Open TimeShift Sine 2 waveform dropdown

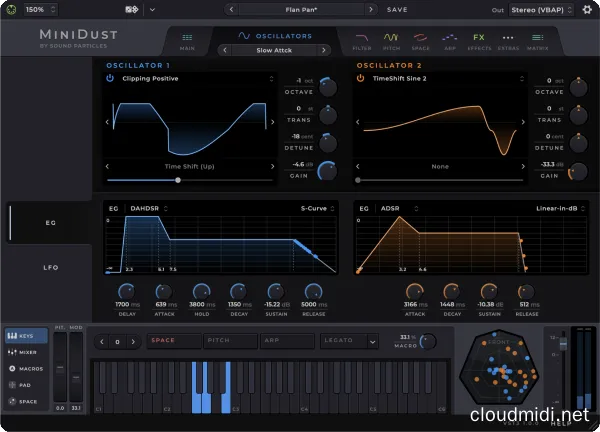tap(448, 78)
